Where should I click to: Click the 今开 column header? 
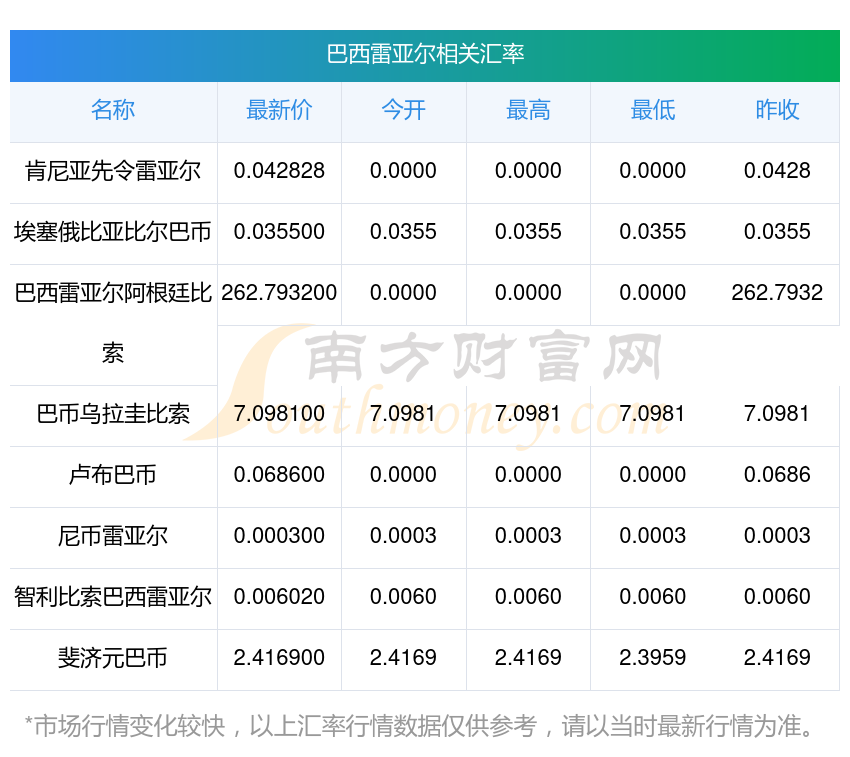tap(403, 110)
